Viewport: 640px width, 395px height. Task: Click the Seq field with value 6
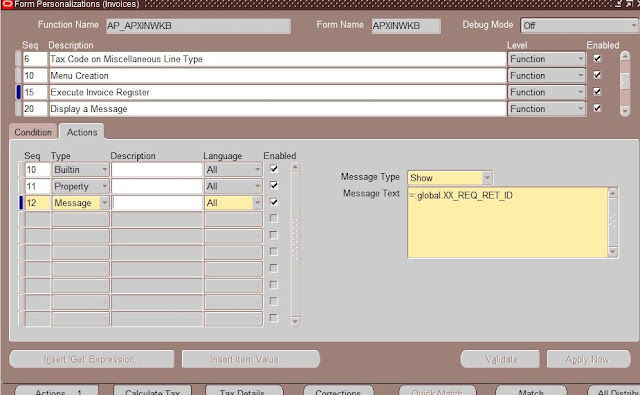click(x=35, y=59)
